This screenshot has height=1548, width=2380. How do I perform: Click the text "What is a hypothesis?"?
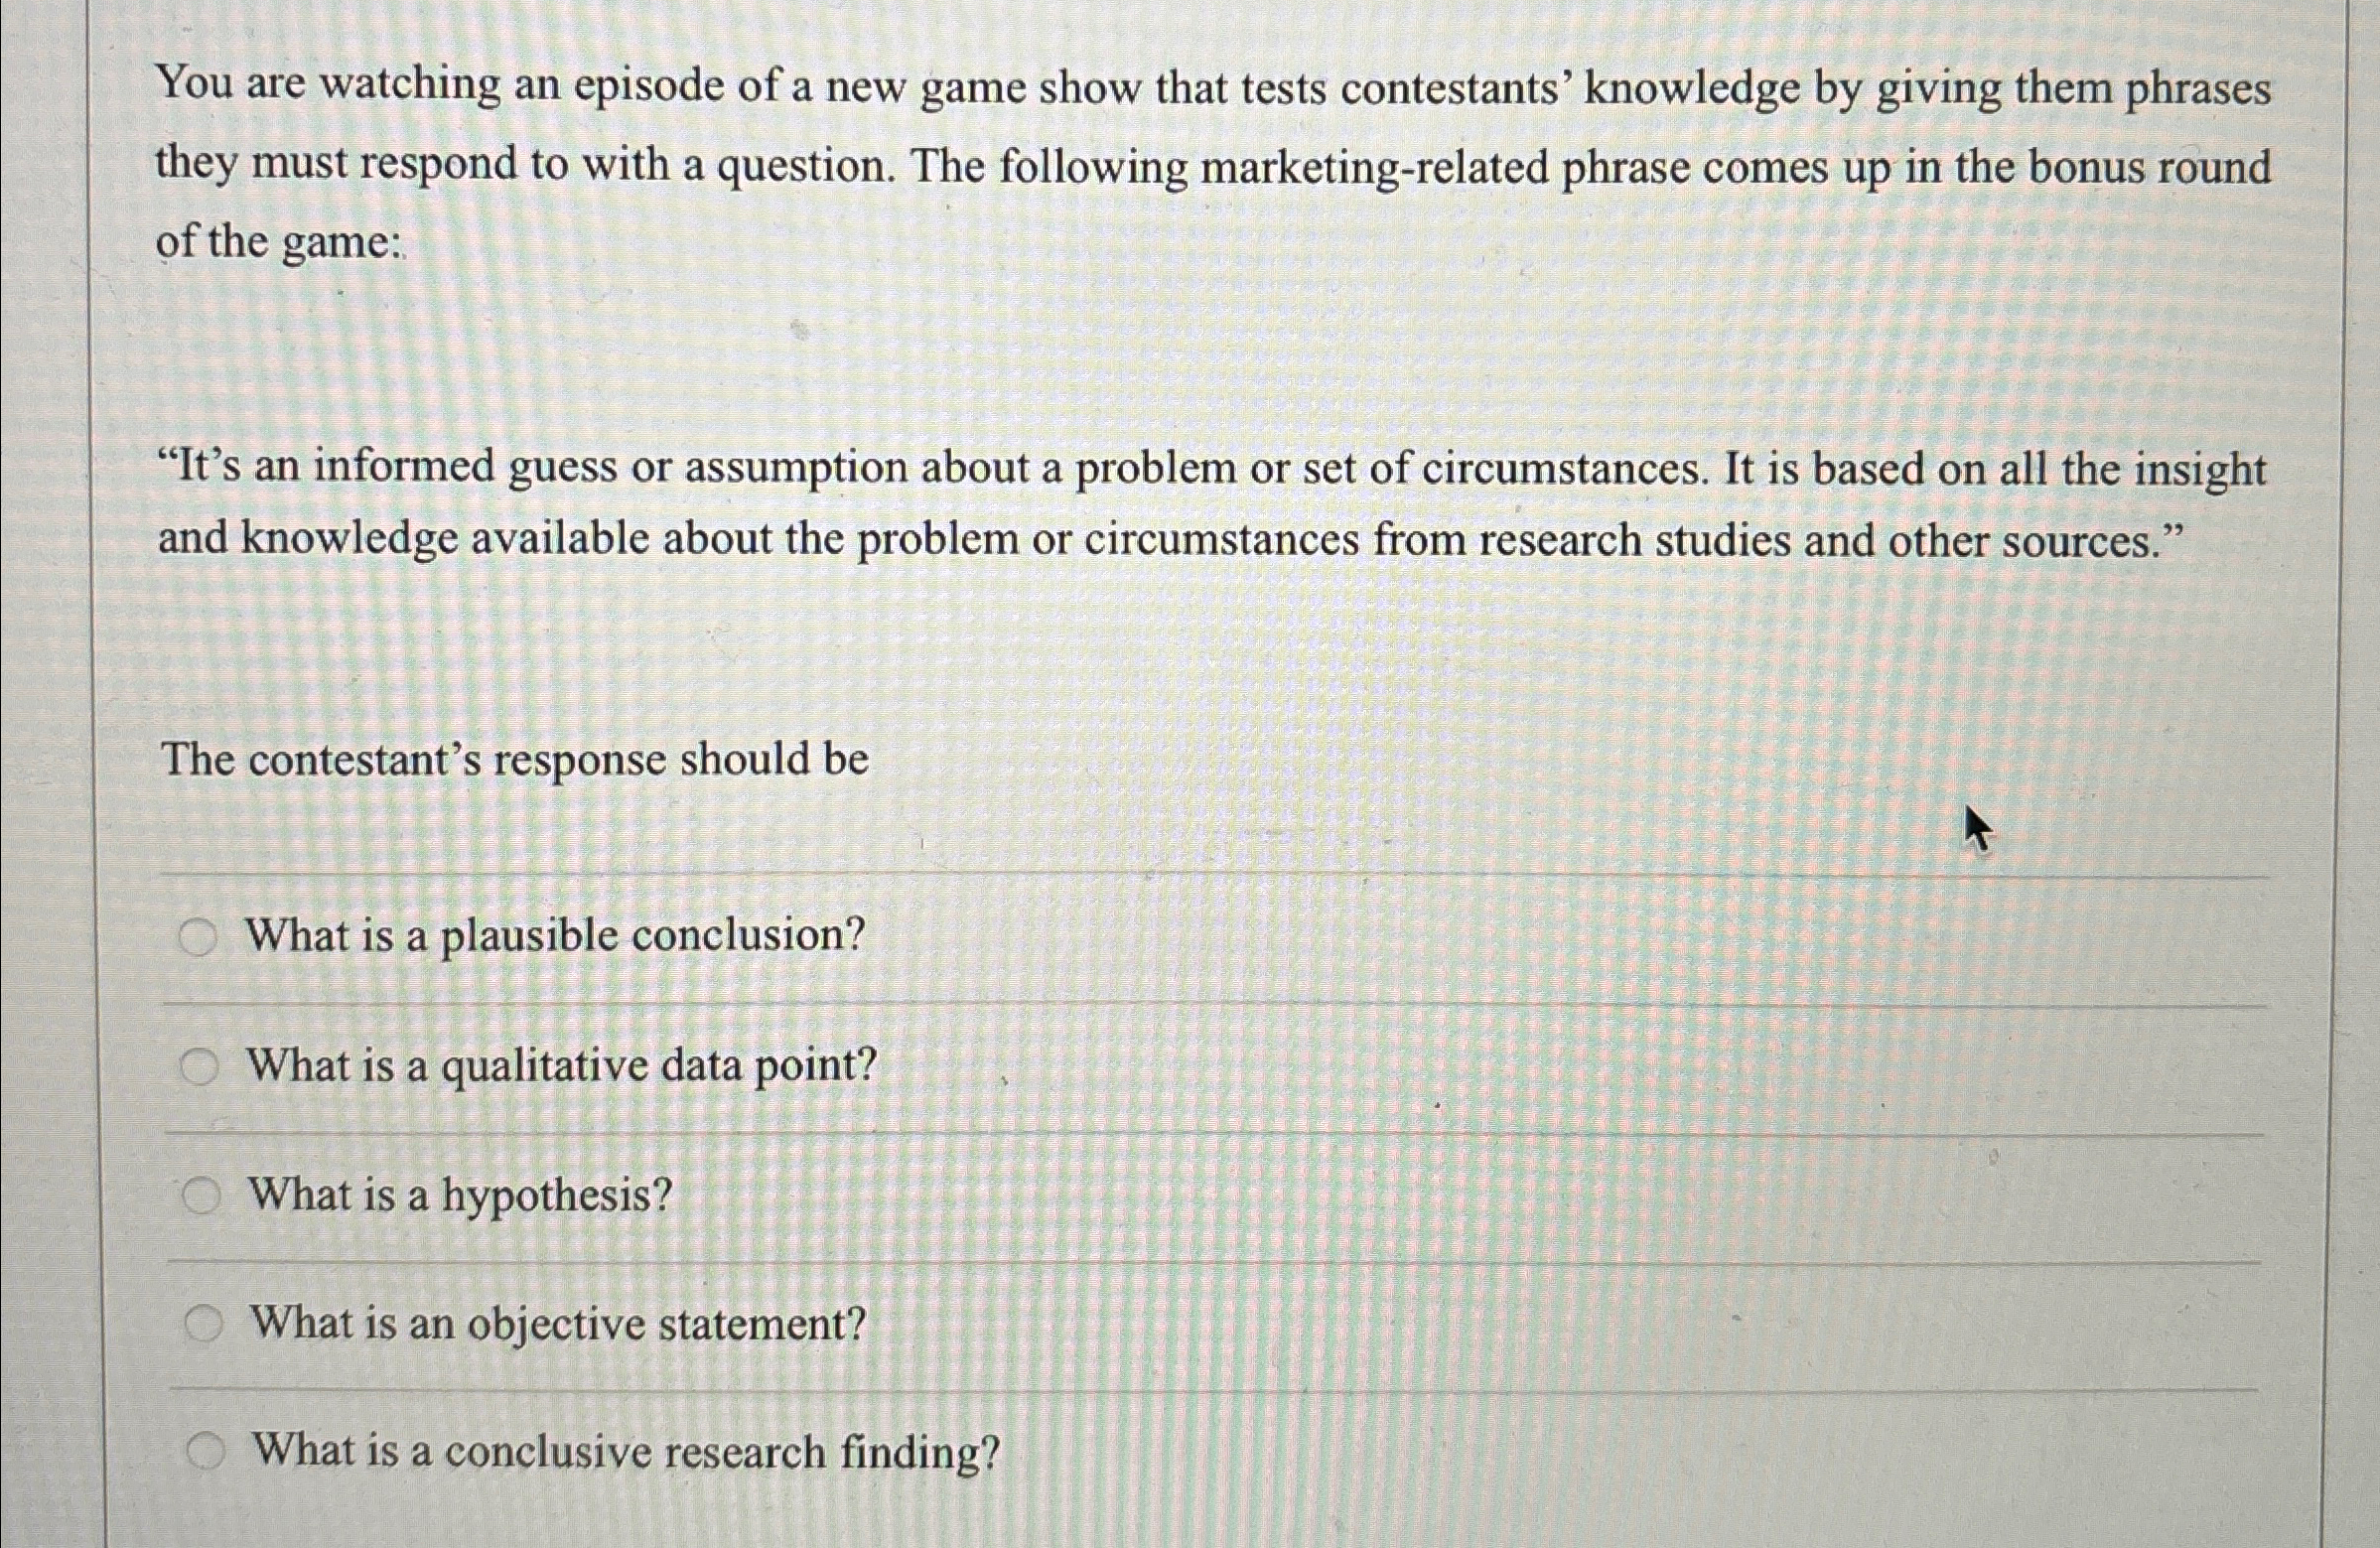tap(458, 1194)
